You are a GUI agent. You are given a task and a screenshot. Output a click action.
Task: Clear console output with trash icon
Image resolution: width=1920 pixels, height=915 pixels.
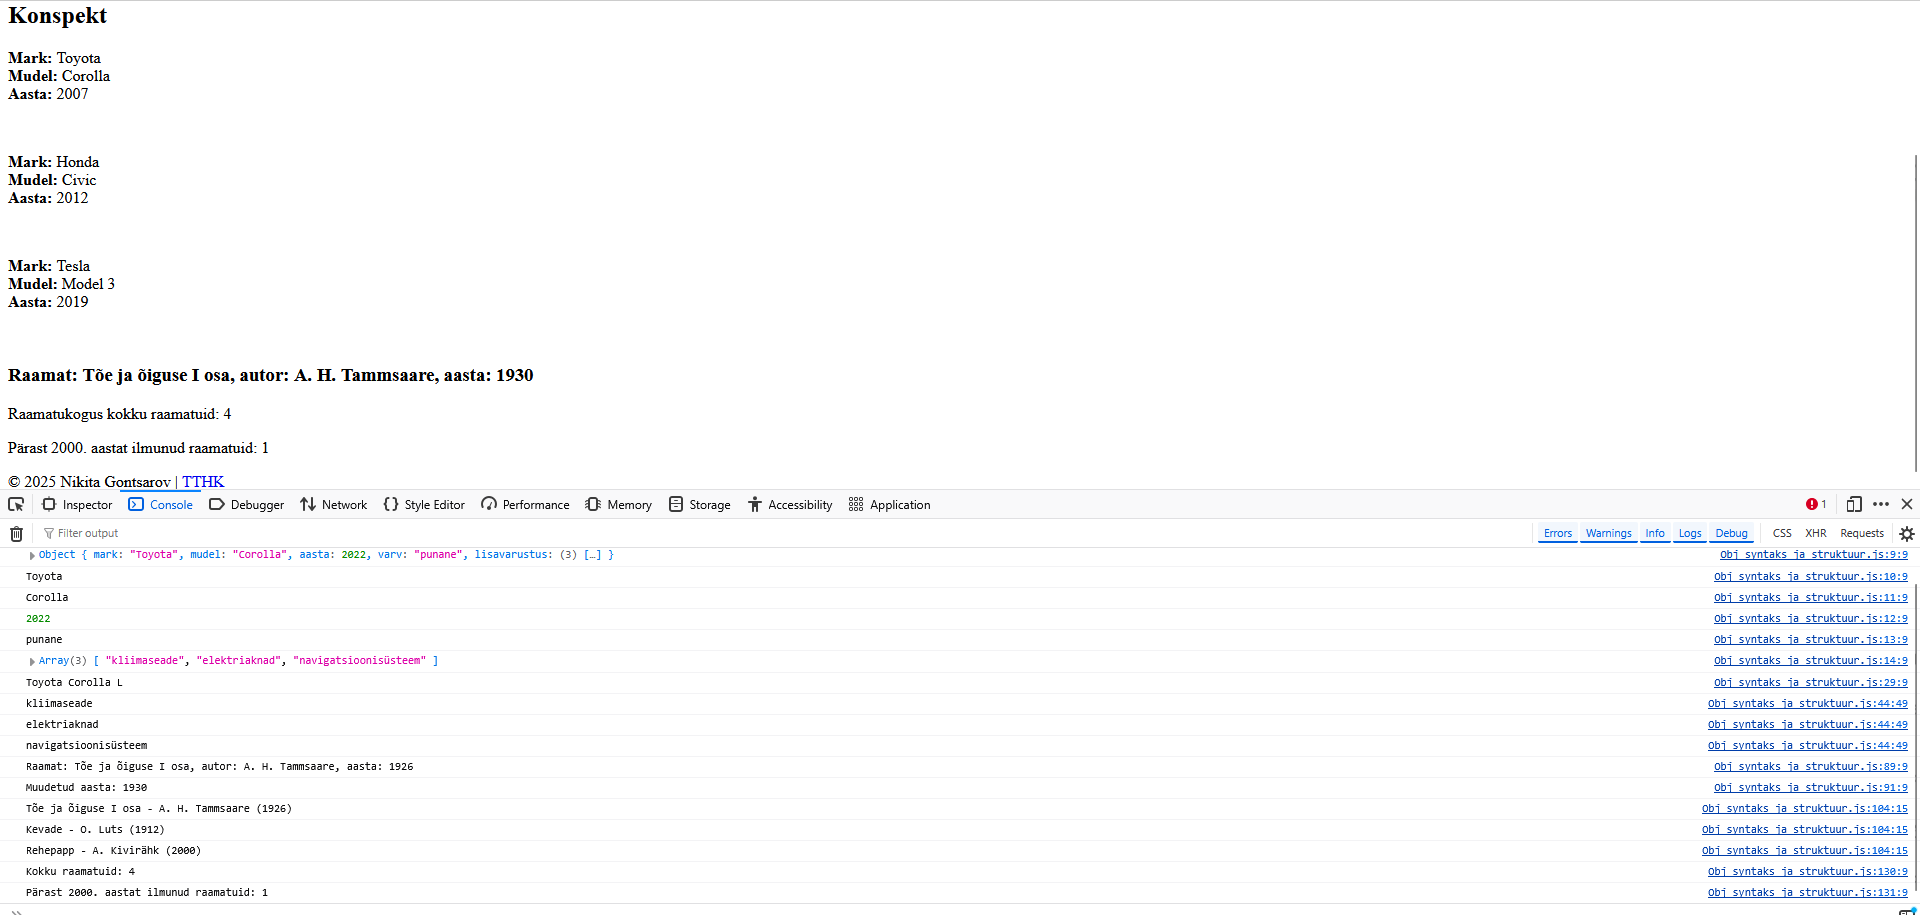tap(16, 534)
